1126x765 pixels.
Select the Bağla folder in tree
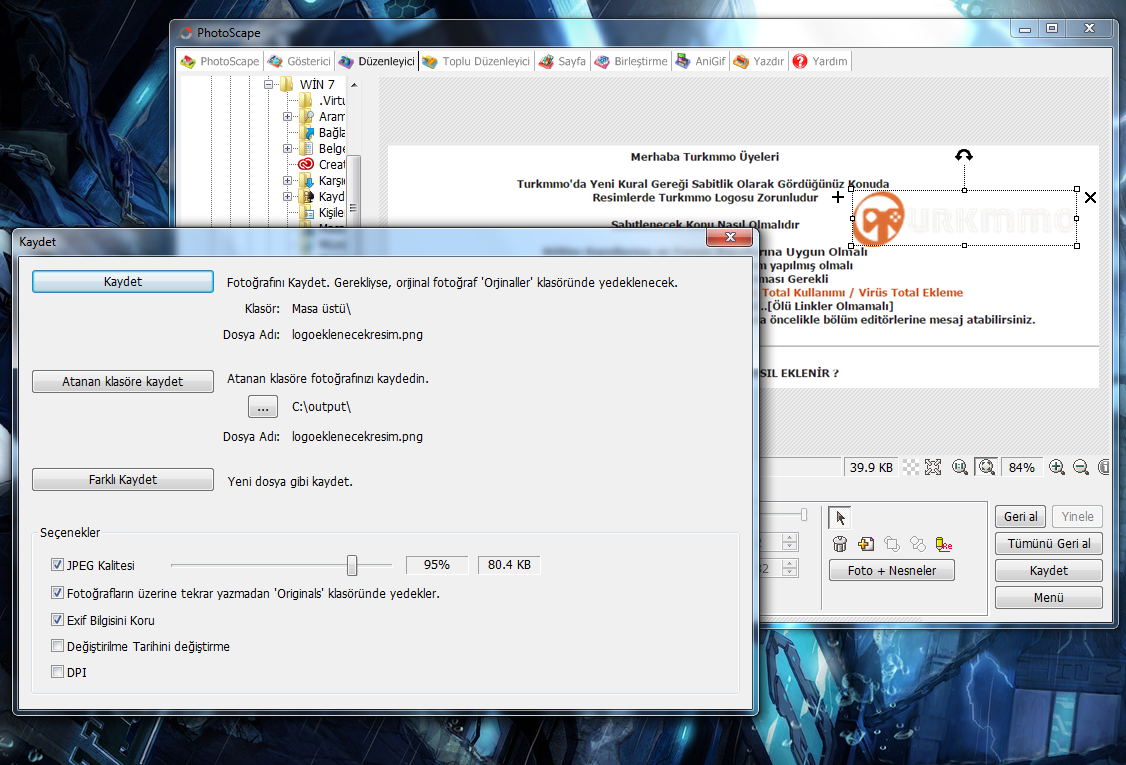point(322,132)
